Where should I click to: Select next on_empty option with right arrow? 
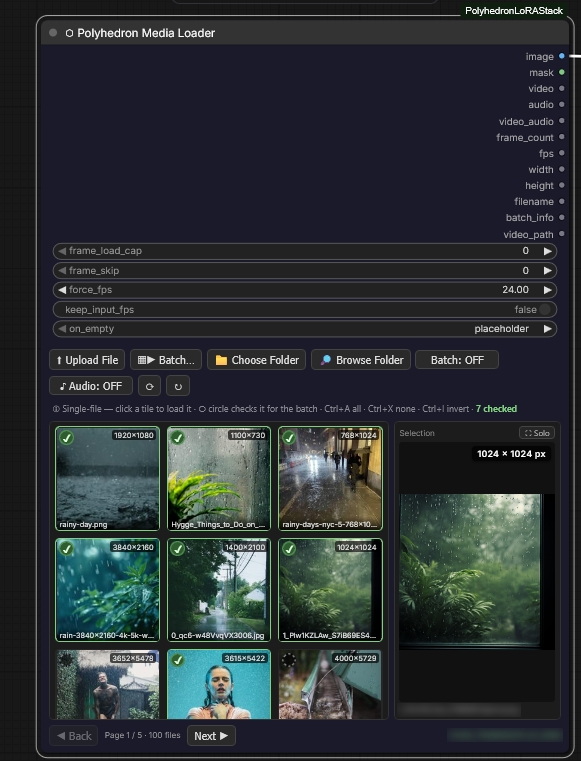[x=548, y=329]
